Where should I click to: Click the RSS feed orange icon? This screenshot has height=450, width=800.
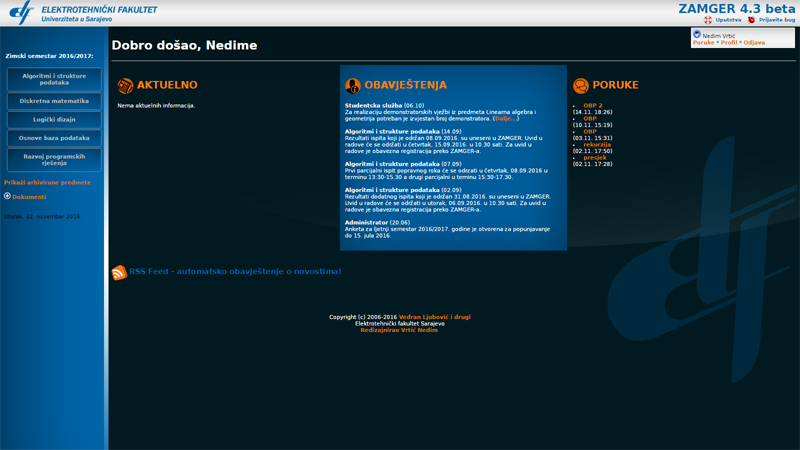pyautogui.click(x=119, y=272)
